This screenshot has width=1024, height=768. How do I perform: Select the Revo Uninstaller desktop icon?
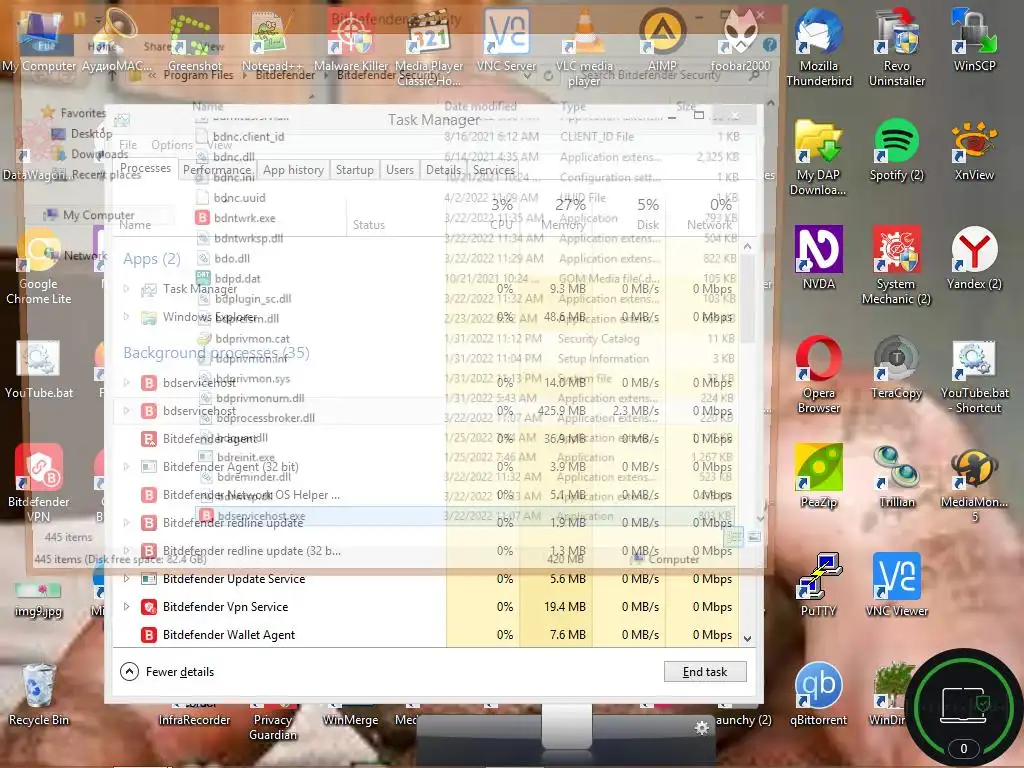click(x=897, y=47)
